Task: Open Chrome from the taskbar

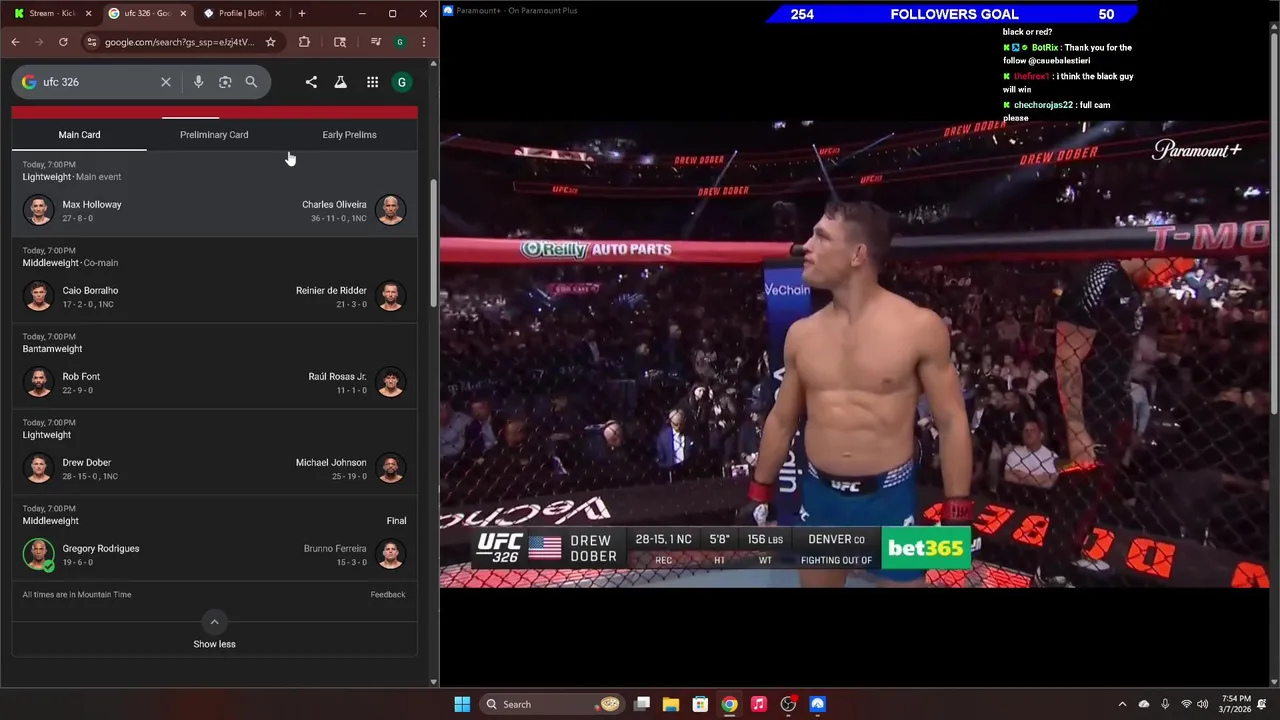Action: pos(730,704)
